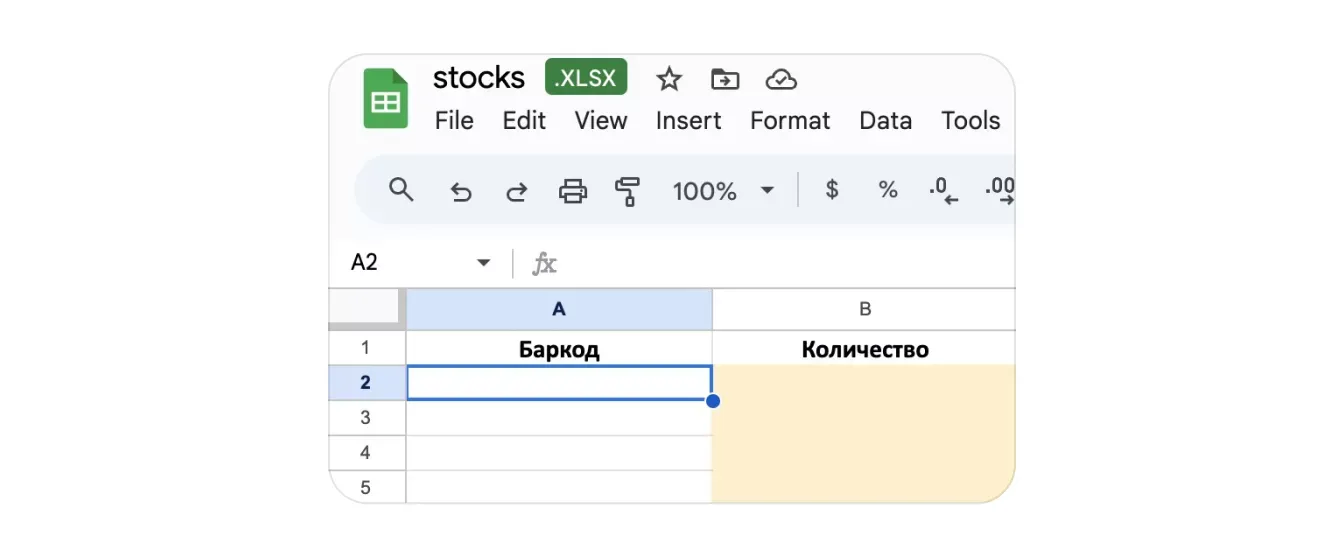Check the cloud document status icon
Screen dimensions: 1344x557
780,79
